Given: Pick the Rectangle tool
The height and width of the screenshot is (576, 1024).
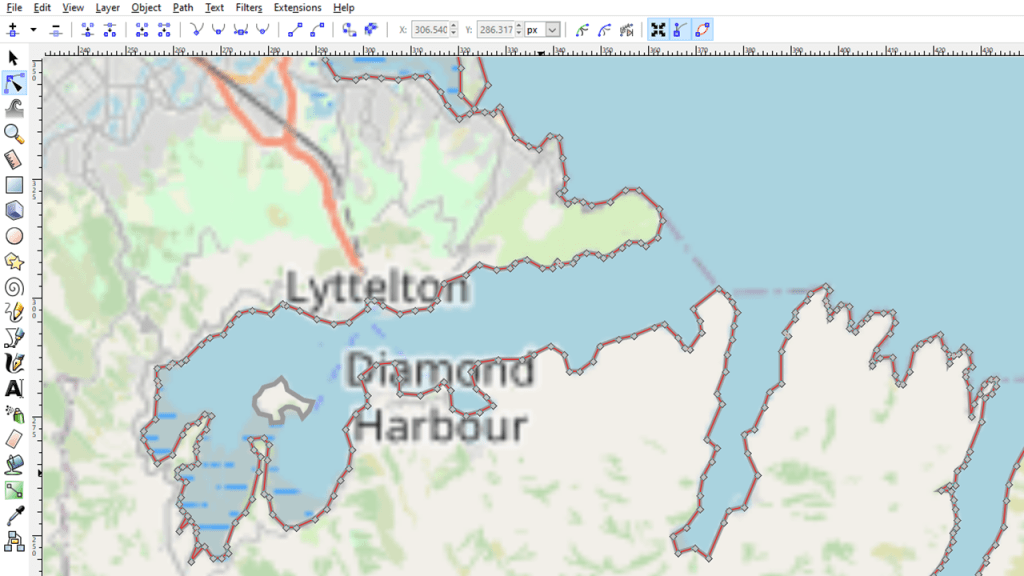Looking at the screenshot, I should 14,185.
